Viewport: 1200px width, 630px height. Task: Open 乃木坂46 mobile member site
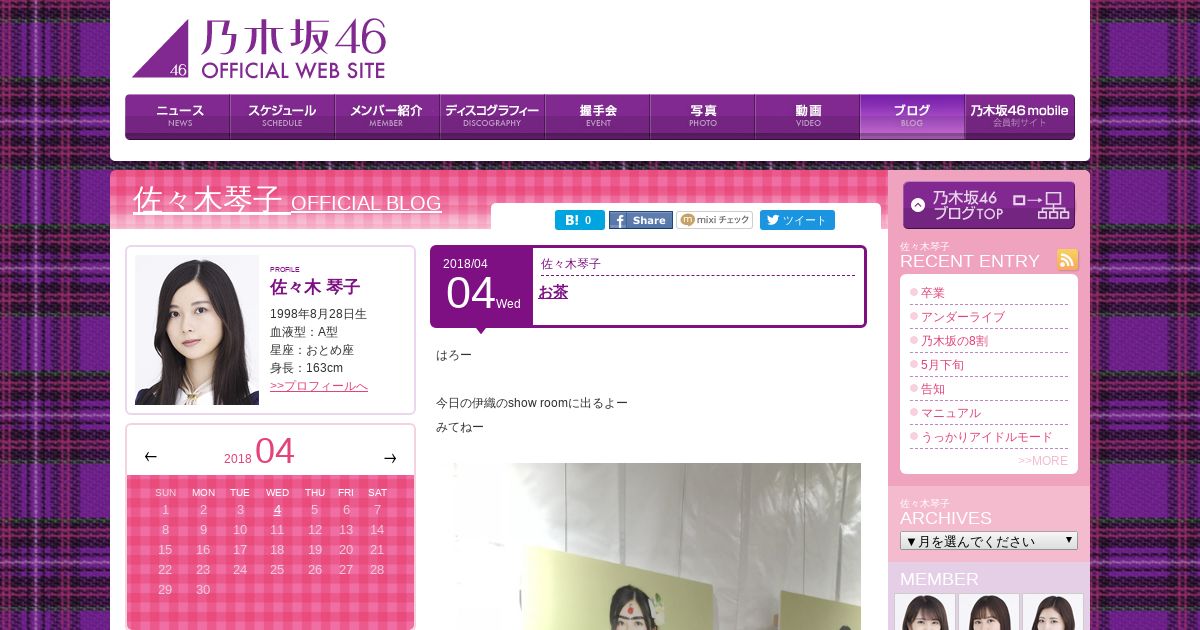[x=1020, y=117]
